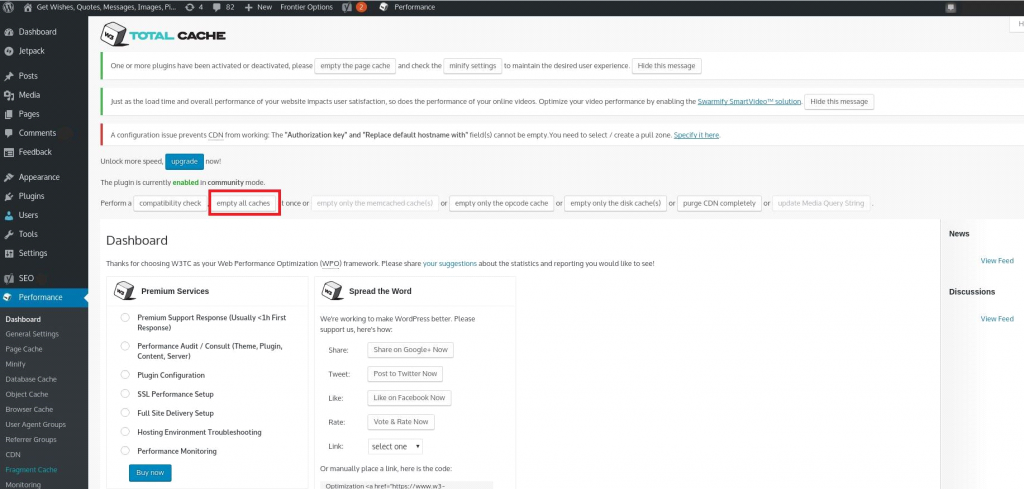Go to Page Cache submenu item
This screenshot has height=489, width=1024.
pyautogui.click(x=24, y=349)
